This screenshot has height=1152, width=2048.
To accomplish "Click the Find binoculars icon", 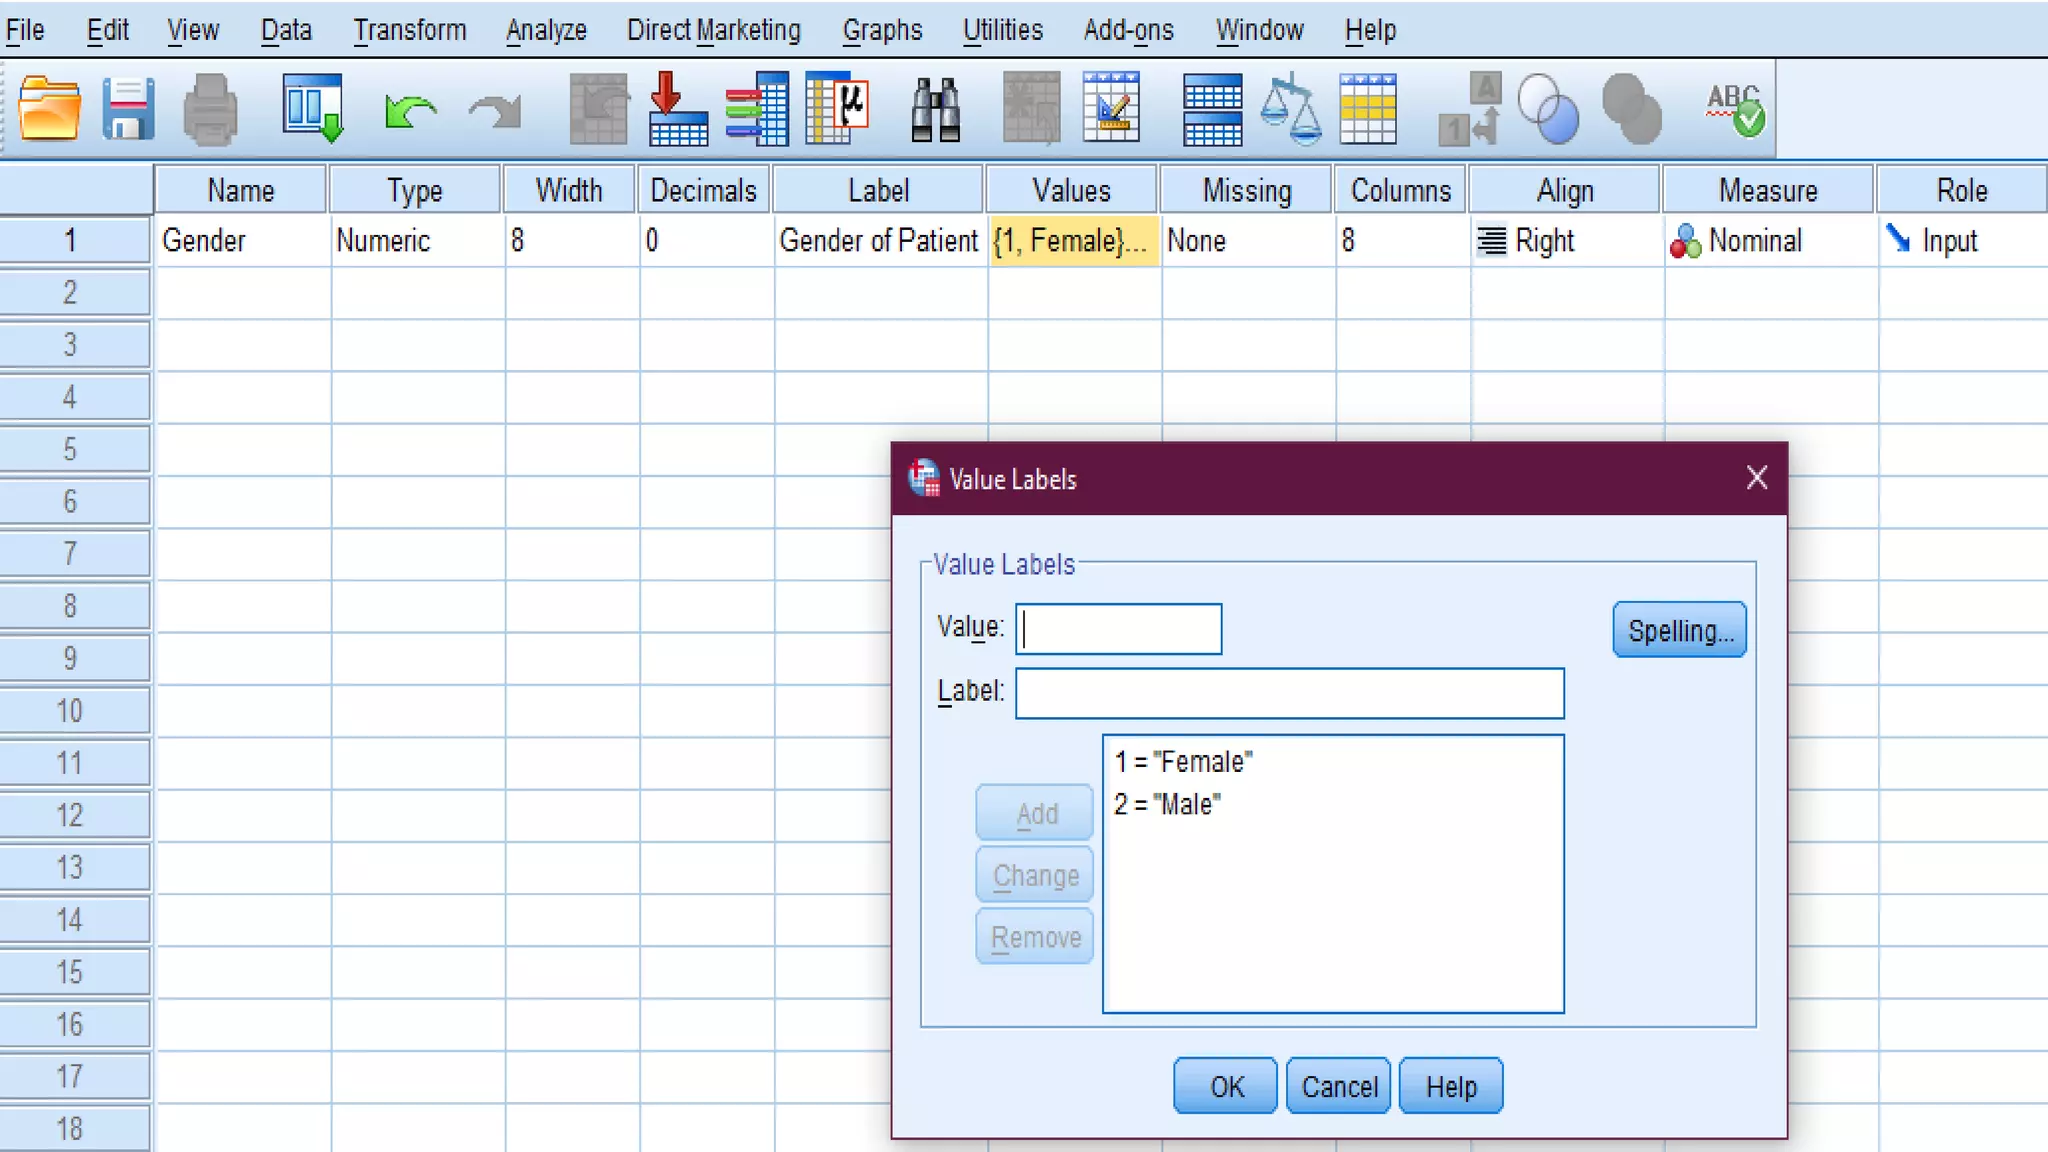I will [936, 108].
